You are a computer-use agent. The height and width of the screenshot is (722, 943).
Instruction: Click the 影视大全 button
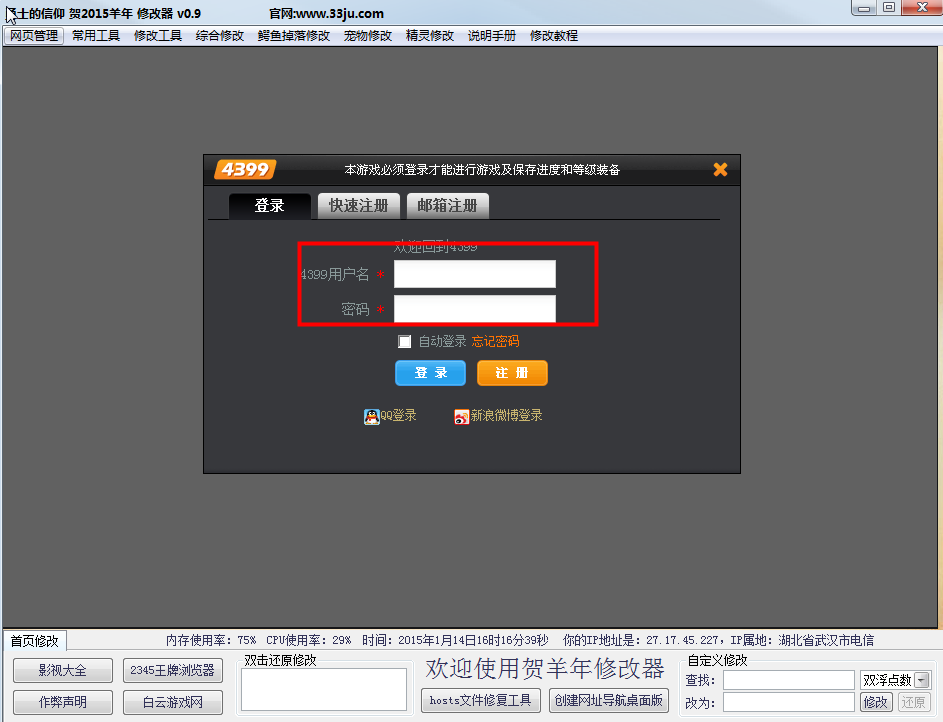(63, 670)
